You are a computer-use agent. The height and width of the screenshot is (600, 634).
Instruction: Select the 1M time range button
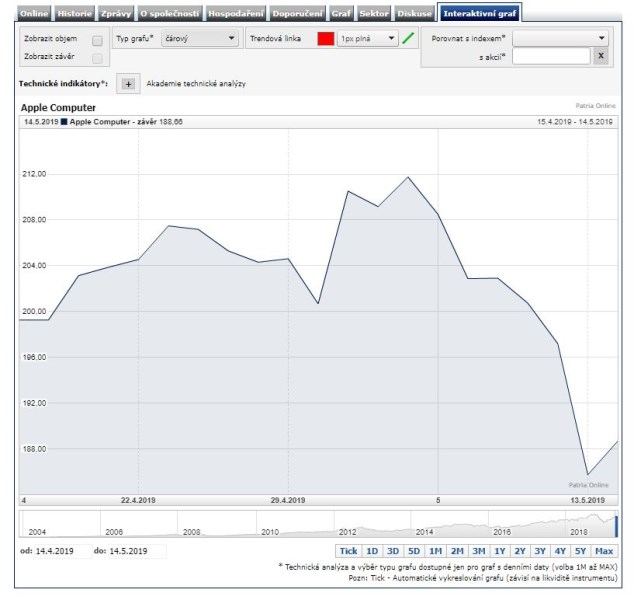(x=435, y=551)
